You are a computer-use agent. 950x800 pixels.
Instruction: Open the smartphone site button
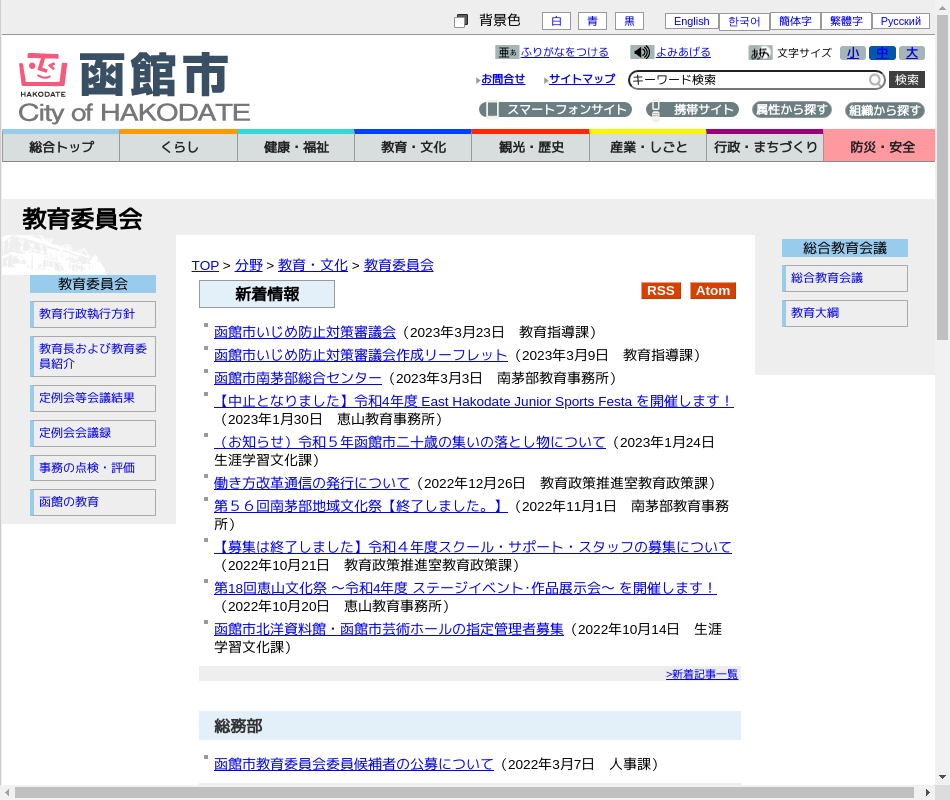[x=555, y=110]
